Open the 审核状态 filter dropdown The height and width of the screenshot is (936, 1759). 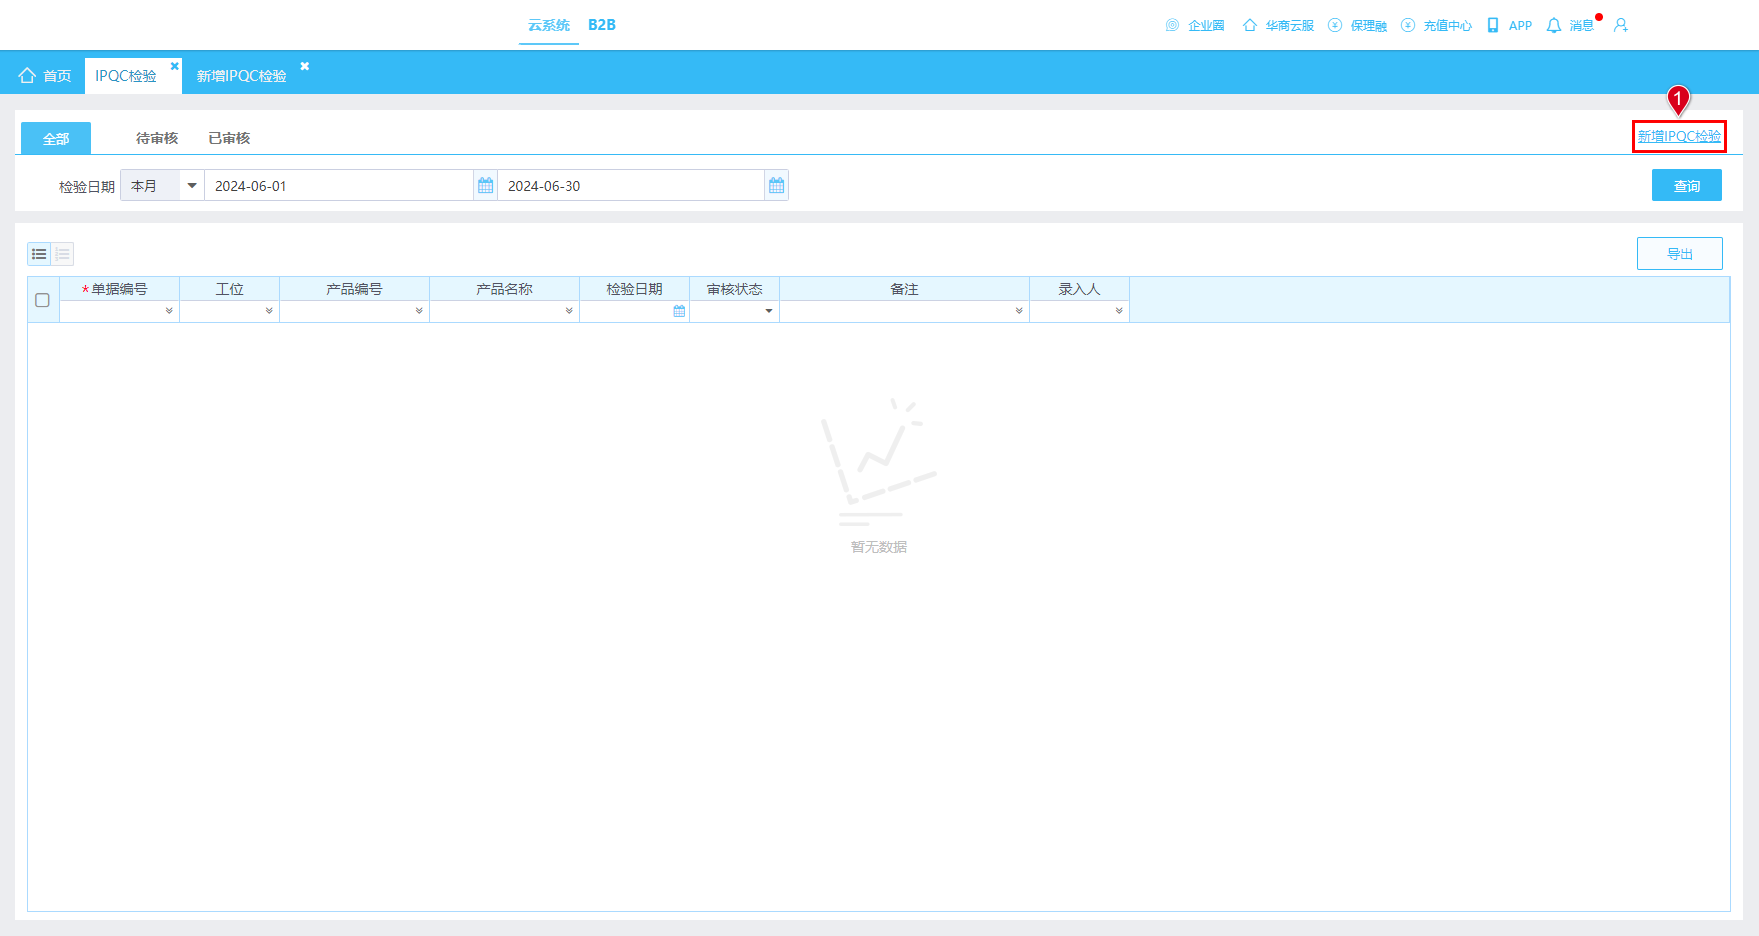[x=769, y=311]
